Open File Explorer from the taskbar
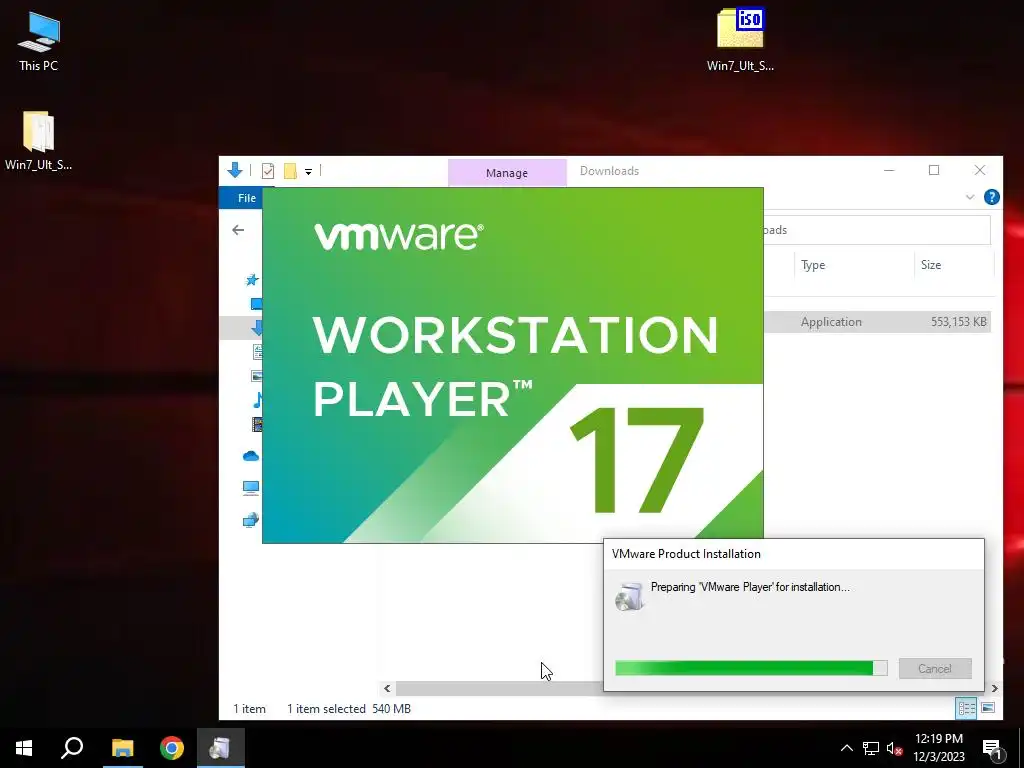The image size is (1024, 768). click(122, 748)
